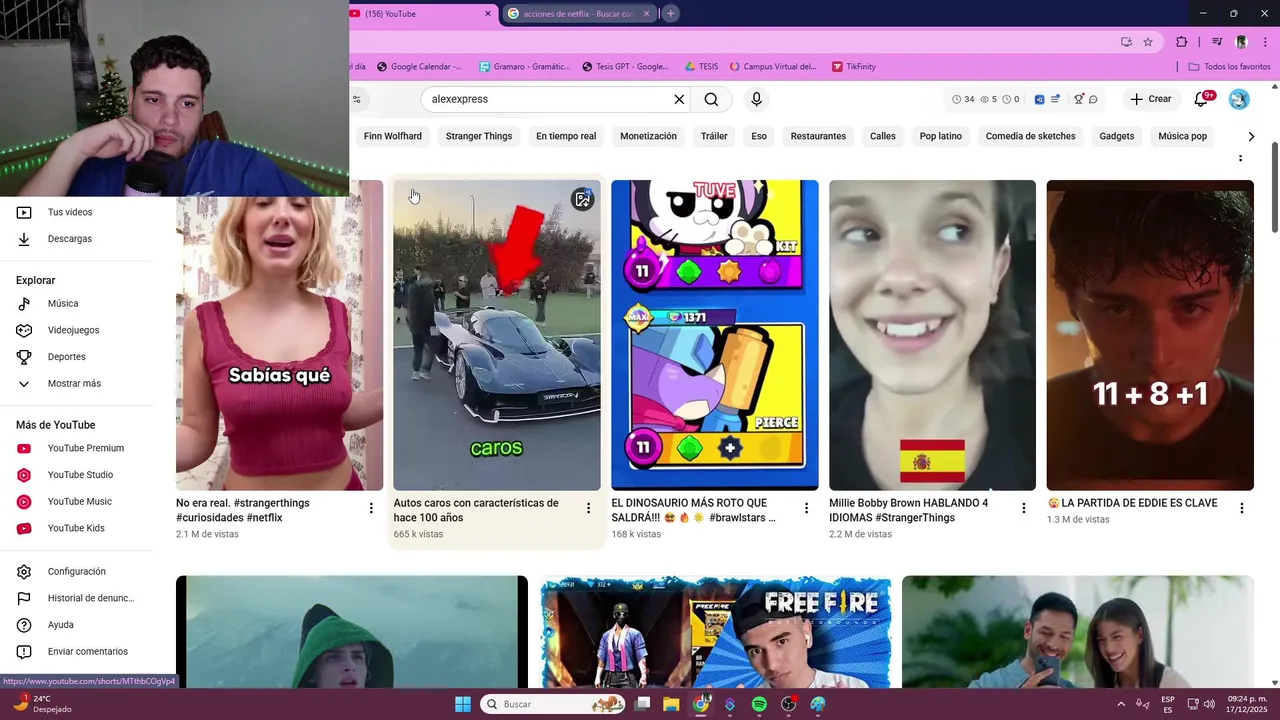Screen dimensions: 1280x720
Task: Play the FREE FIRE video thumbnail
Action: point(715,632)
